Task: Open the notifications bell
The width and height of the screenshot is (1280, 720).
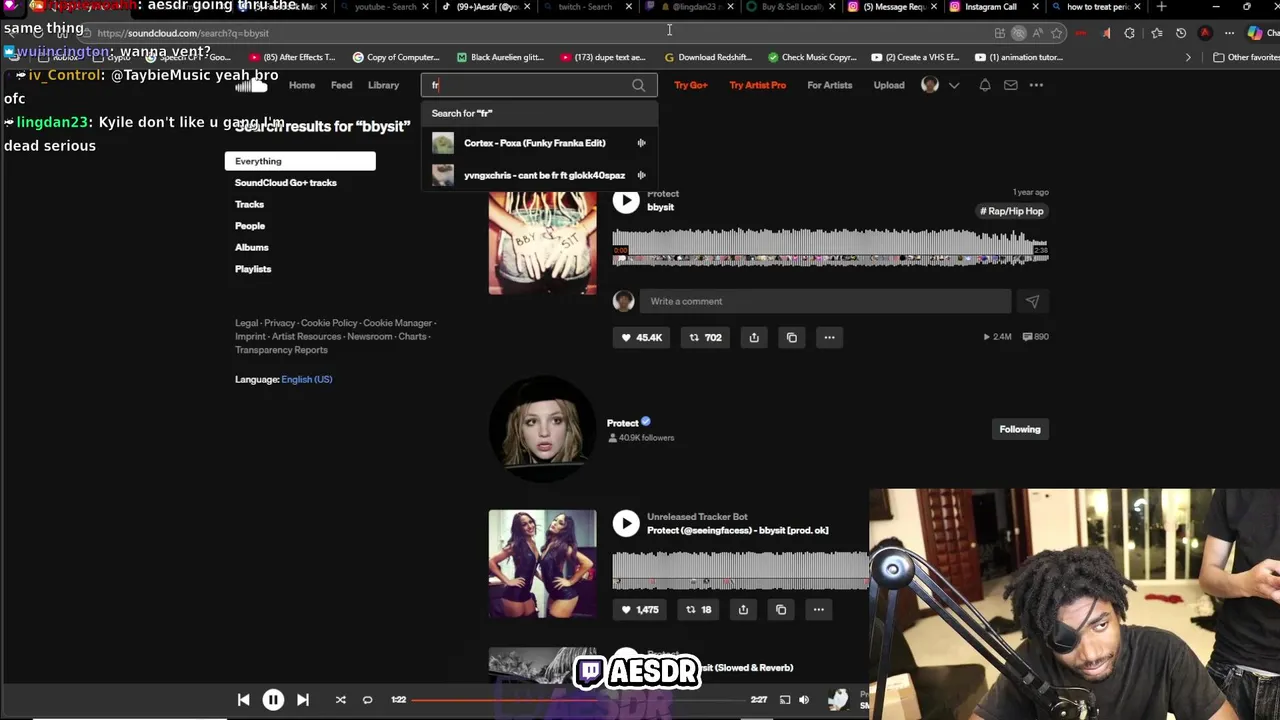Action: pyautogui.click(x=985, y=85)
